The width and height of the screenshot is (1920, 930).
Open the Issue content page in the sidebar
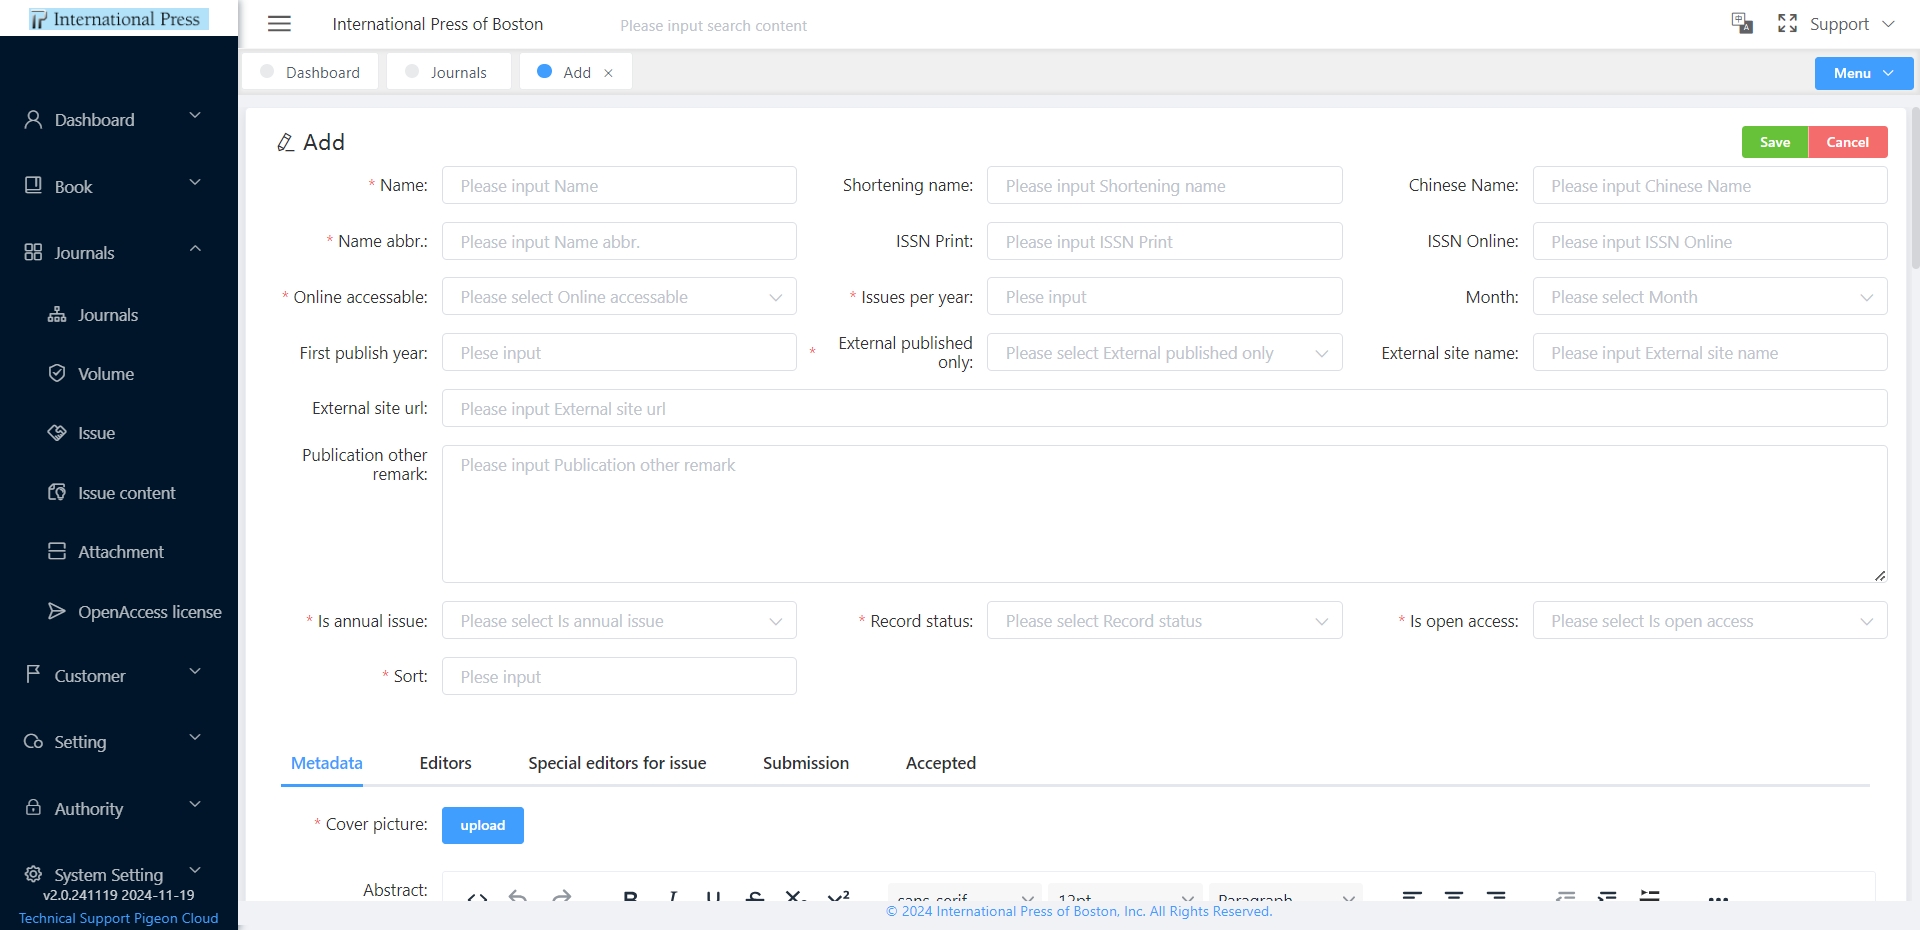(x=126, y=493)
